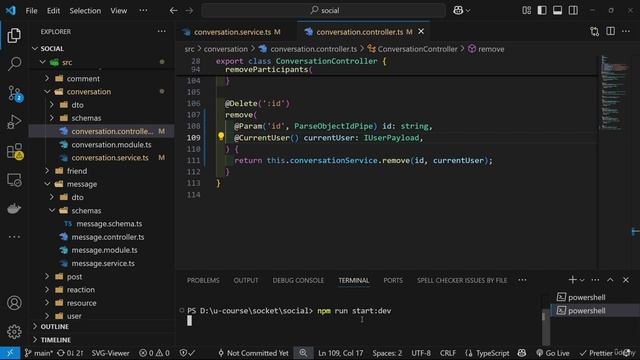Viewport: 640px width, 360px height.
Task: Switch to the DEBUG CONSOLE tab
Action: (298, 280)
